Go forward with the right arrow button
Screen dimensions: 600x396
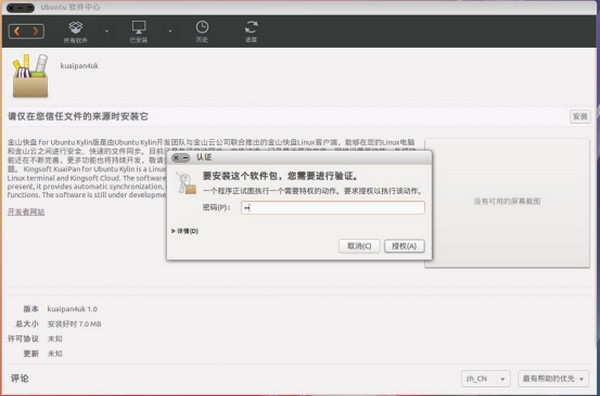35,31
